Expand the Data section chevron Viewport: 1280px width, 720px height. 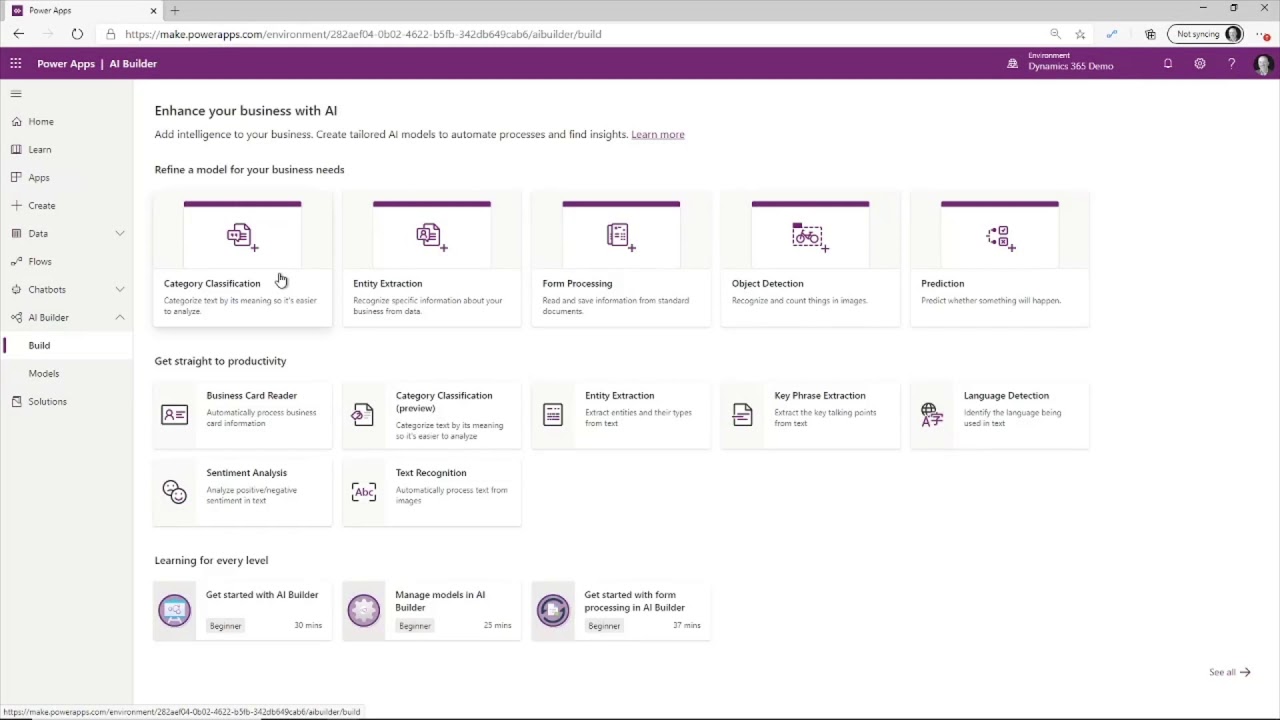119,234
